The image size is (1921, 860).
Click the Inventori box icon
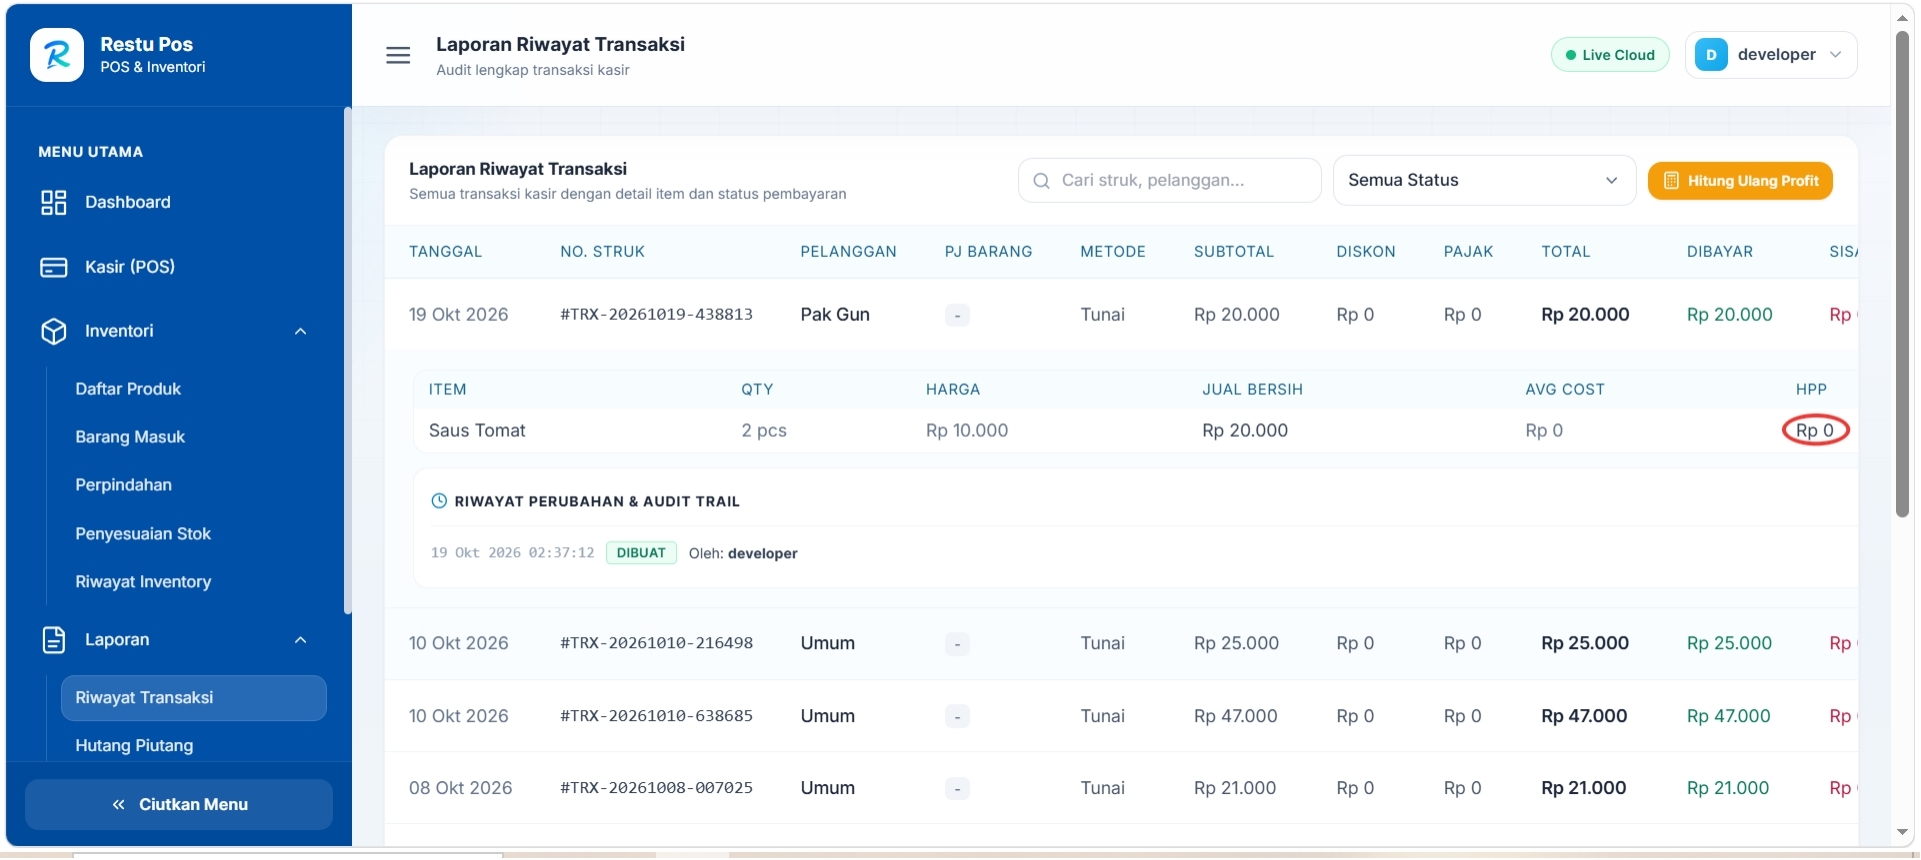click(x=53, y=332)
